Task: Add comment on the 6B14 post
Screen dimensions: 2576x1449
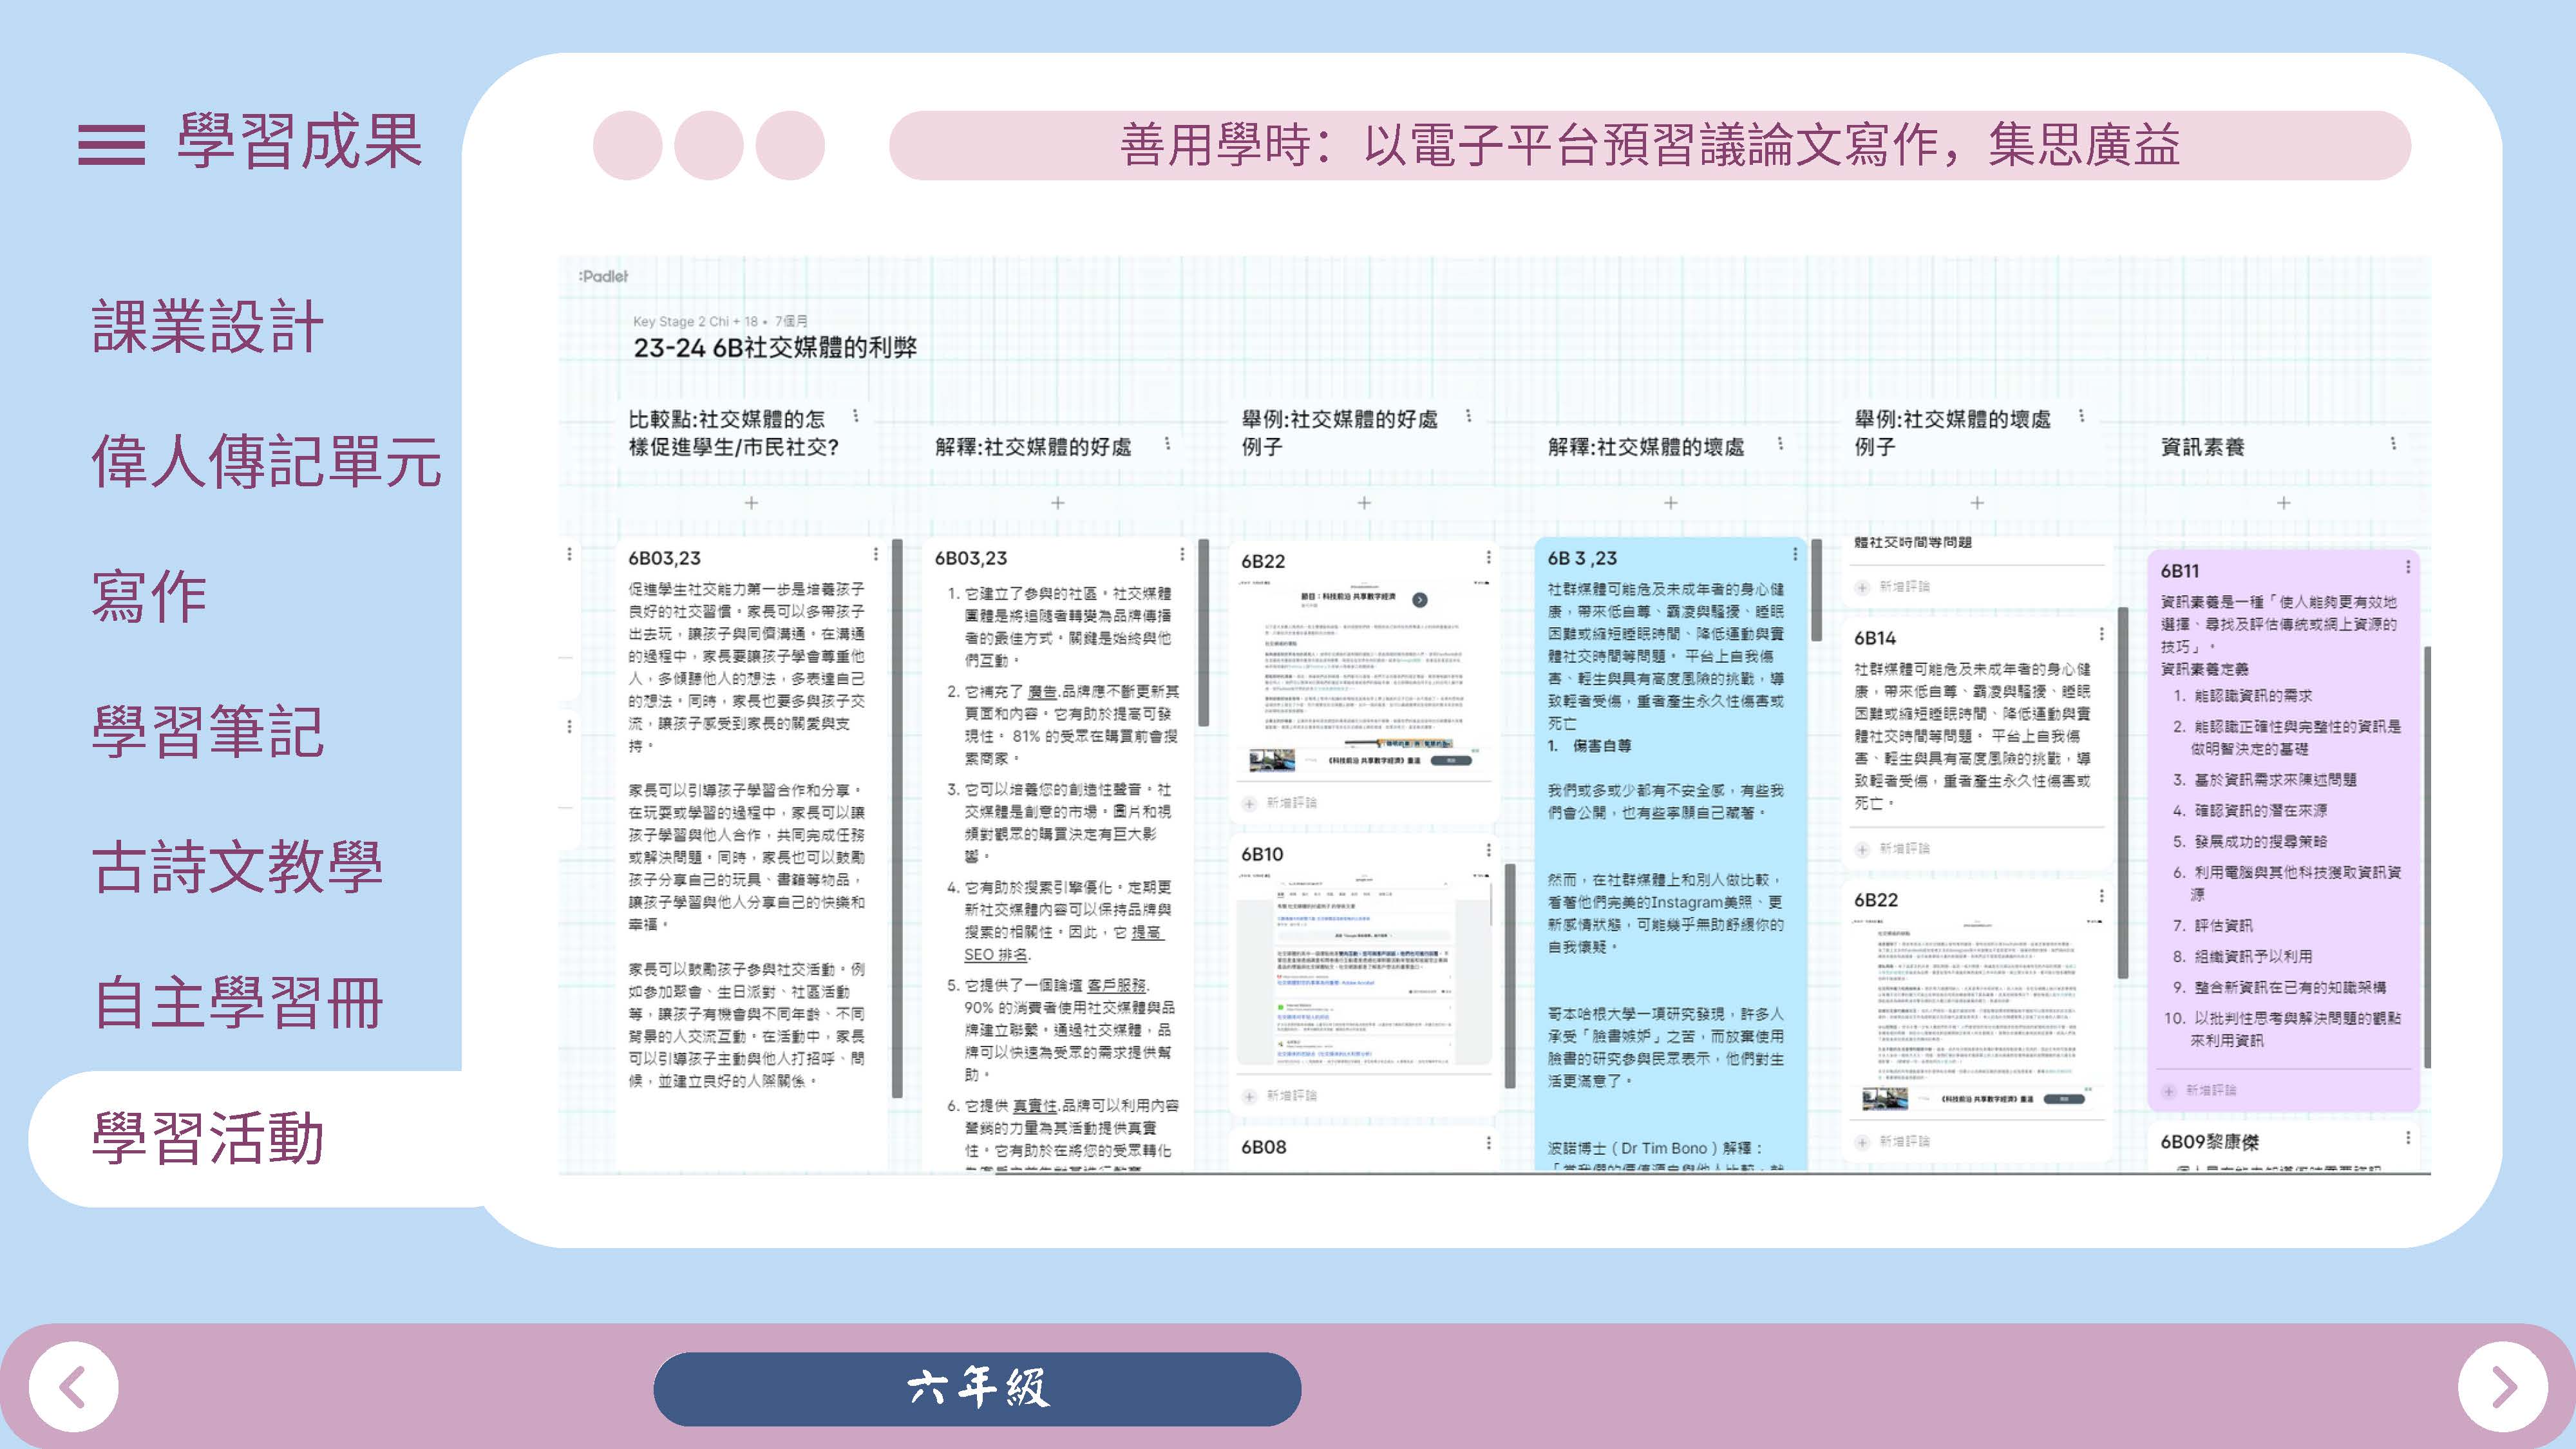Action: pyautogui.click(x=1893, y=849)
